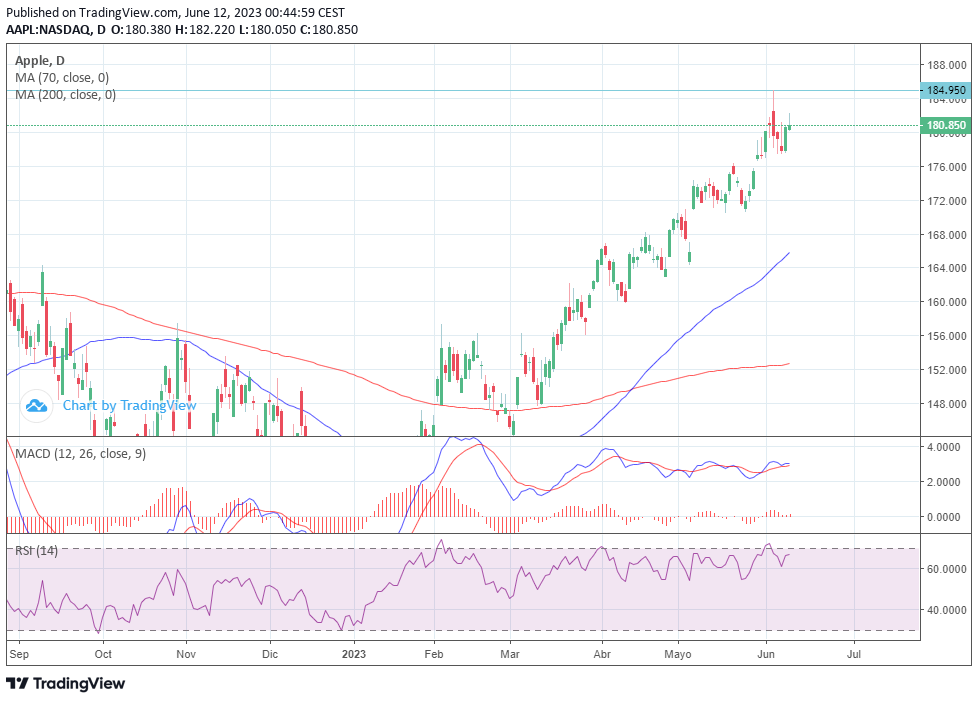Screen dimensions: 978x702
Task: Click the 2023 date axis label
Action: point(354,654)
